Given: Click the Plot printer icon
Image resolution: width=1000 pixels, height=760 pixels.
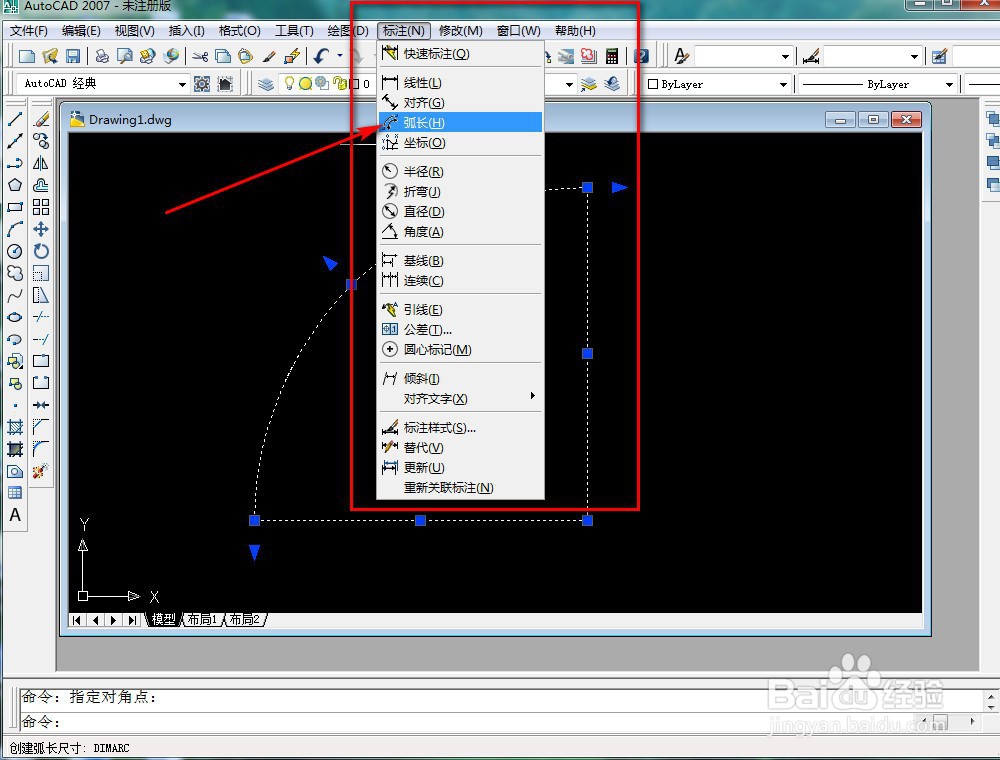Looking at the screenshot, I should point(101,56).
